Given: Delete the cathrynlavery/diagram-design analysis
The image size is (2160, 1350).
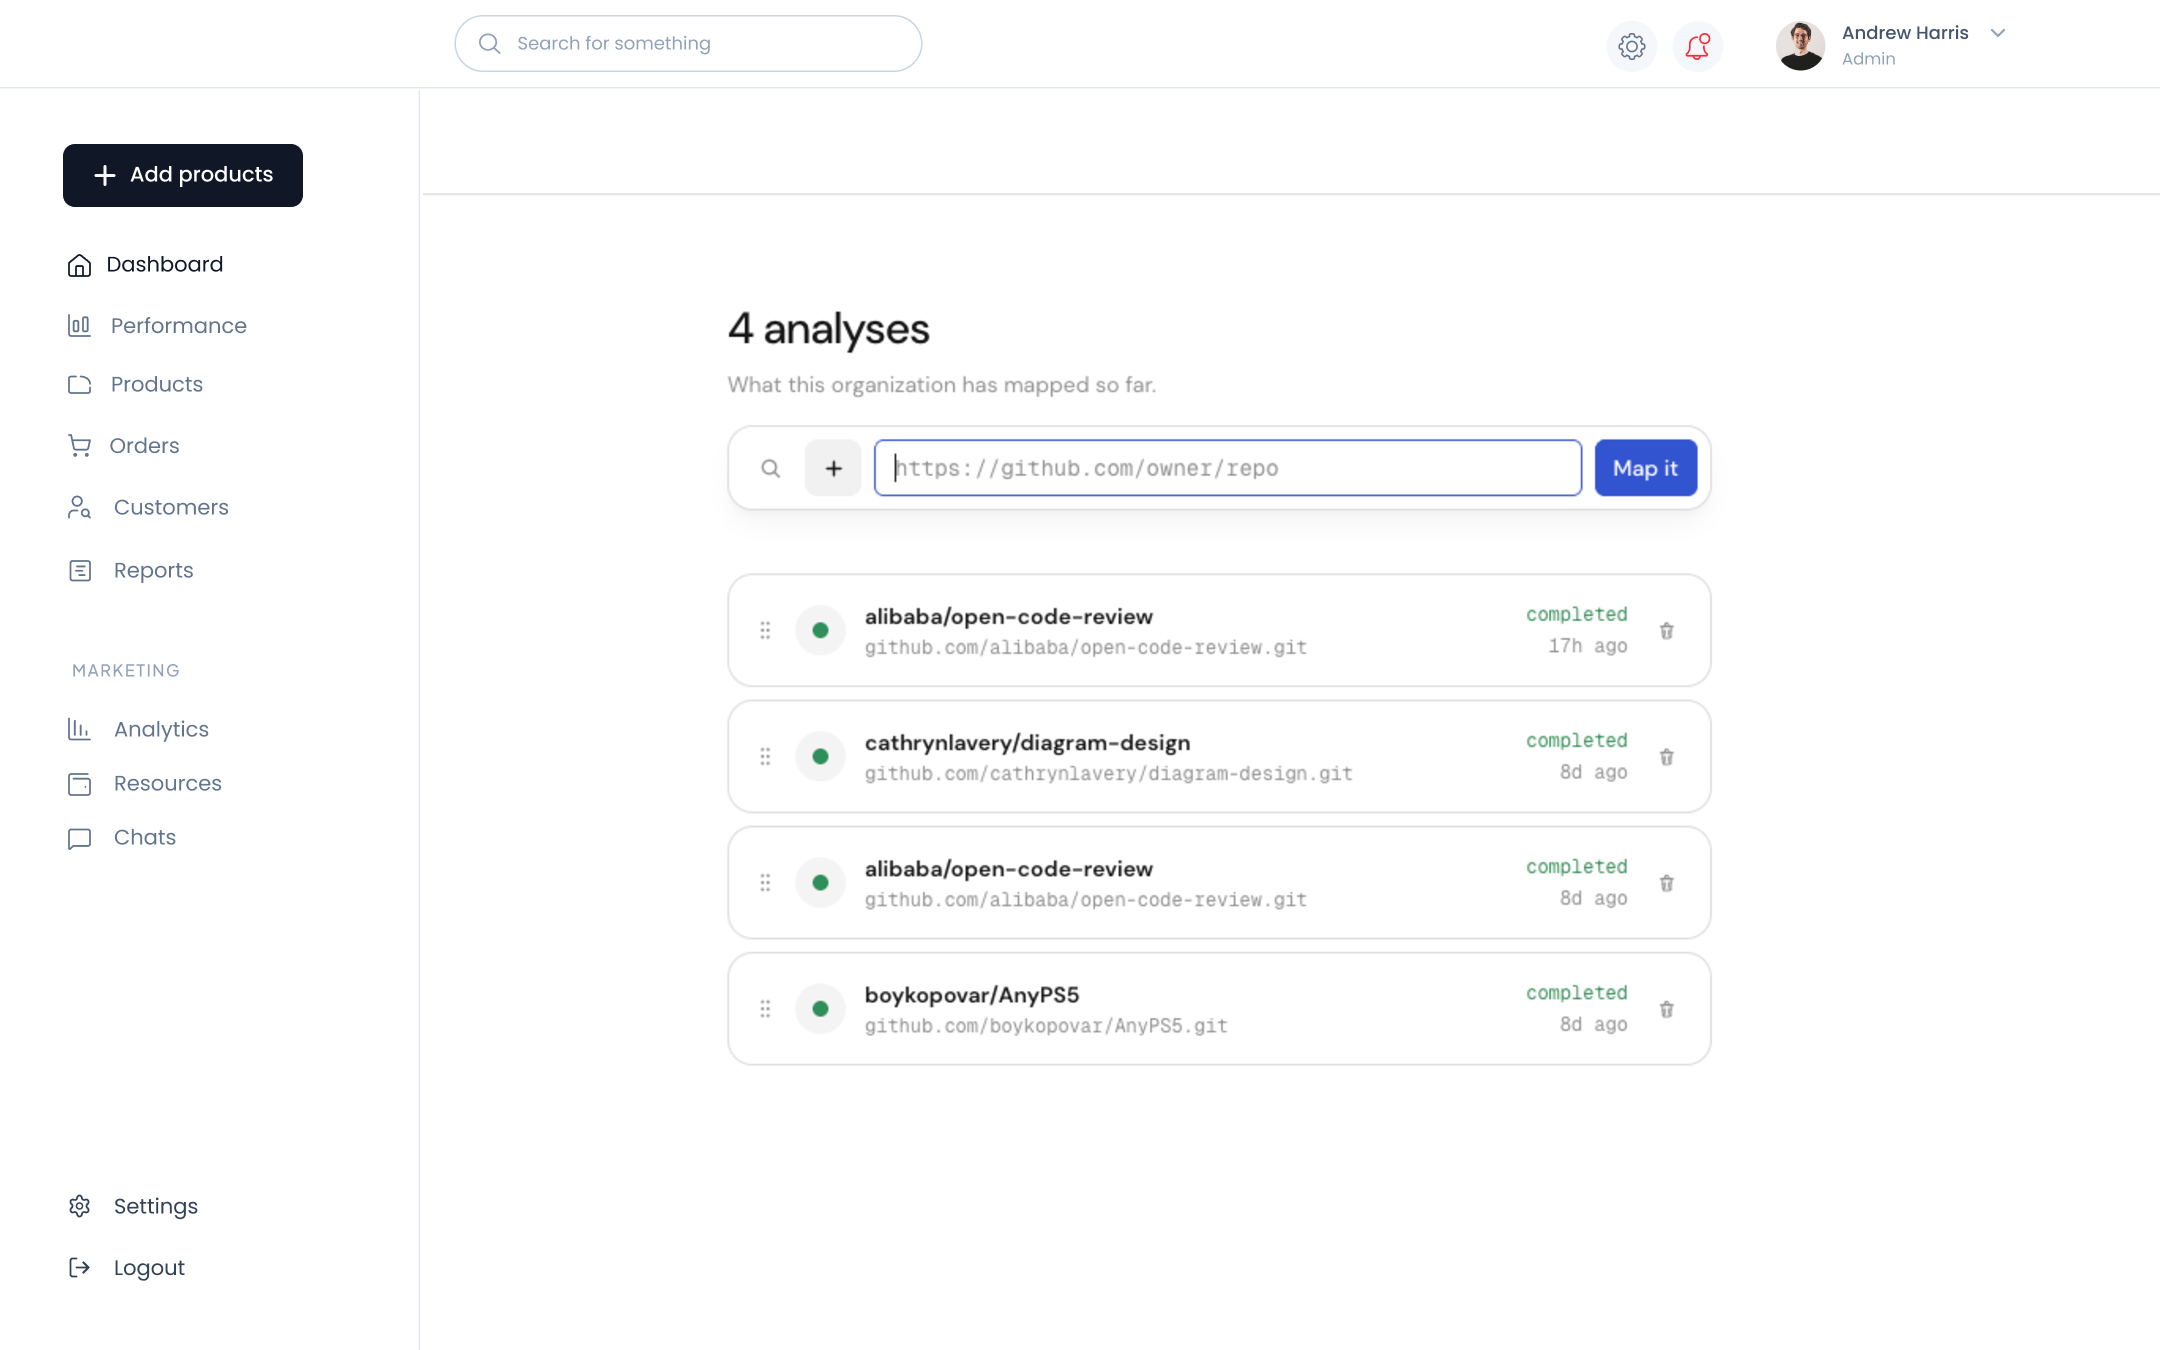Looking at the screenshot, I should [x=1667, y=757].
